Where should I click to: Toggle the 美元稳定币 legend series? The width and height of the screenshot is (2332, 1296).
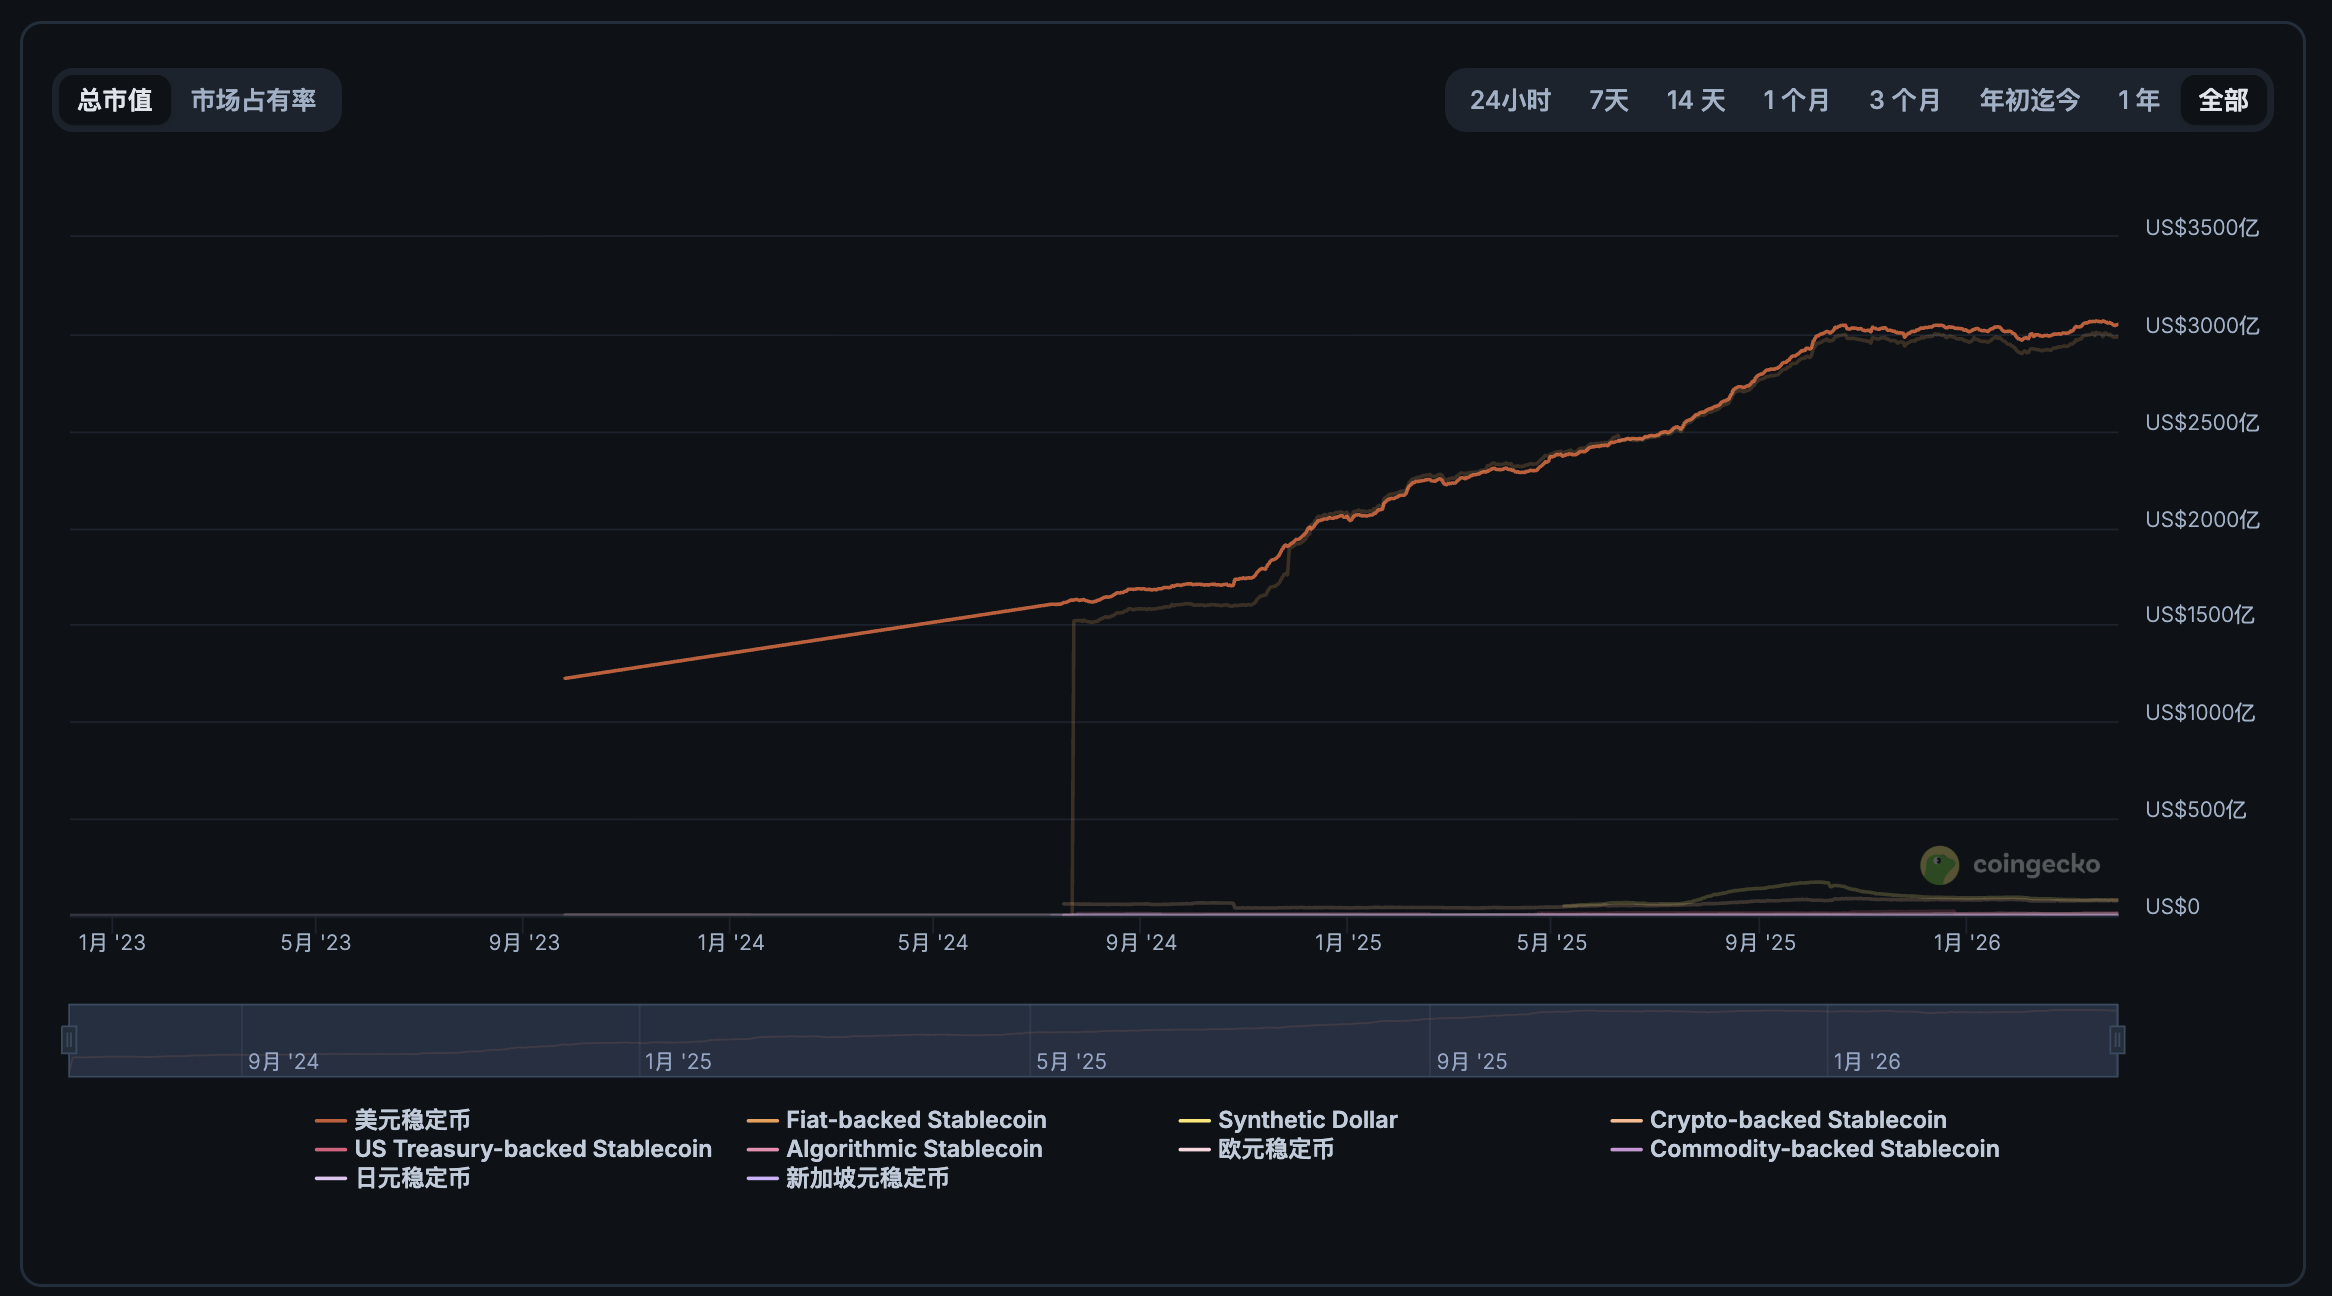(393, 1120)
